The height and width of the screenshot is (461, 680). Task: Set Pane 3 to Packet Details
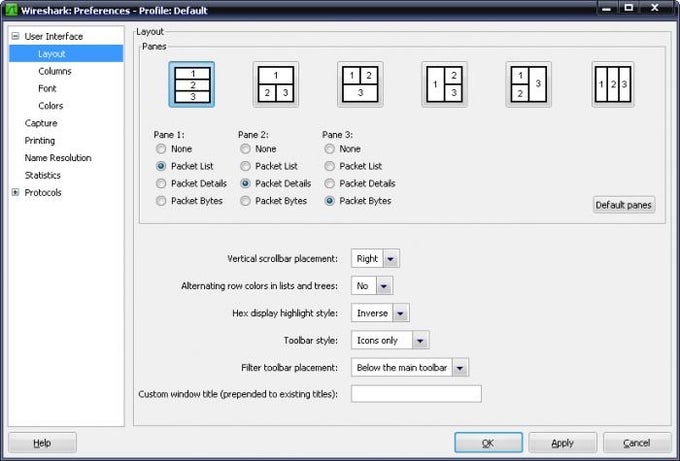click(329, 183)
